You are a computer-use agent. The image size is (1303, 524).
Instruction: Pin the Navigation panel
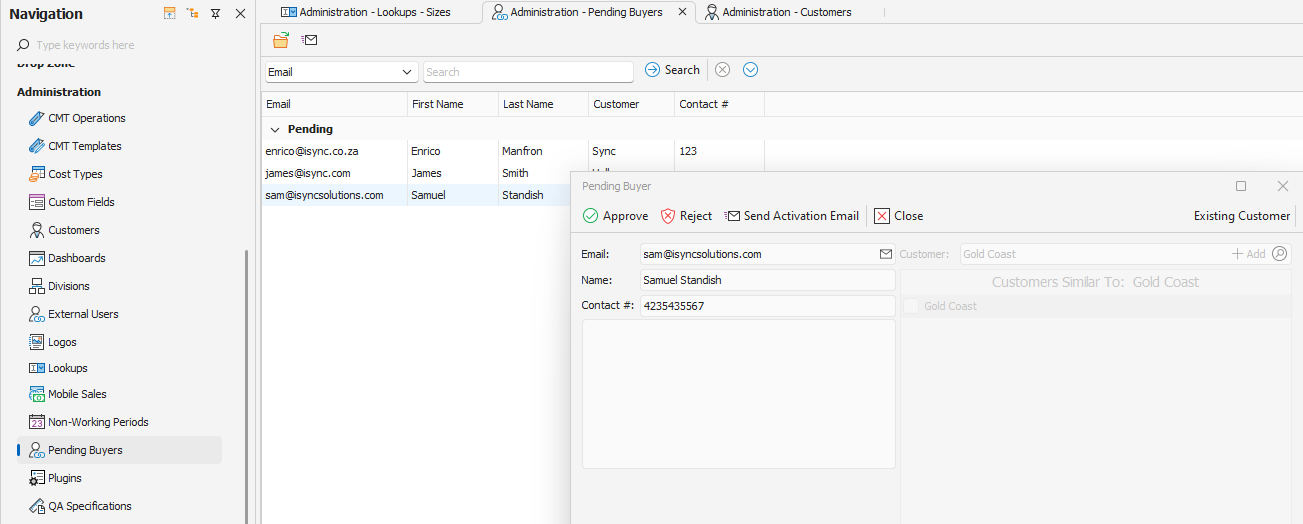point(216,14)
